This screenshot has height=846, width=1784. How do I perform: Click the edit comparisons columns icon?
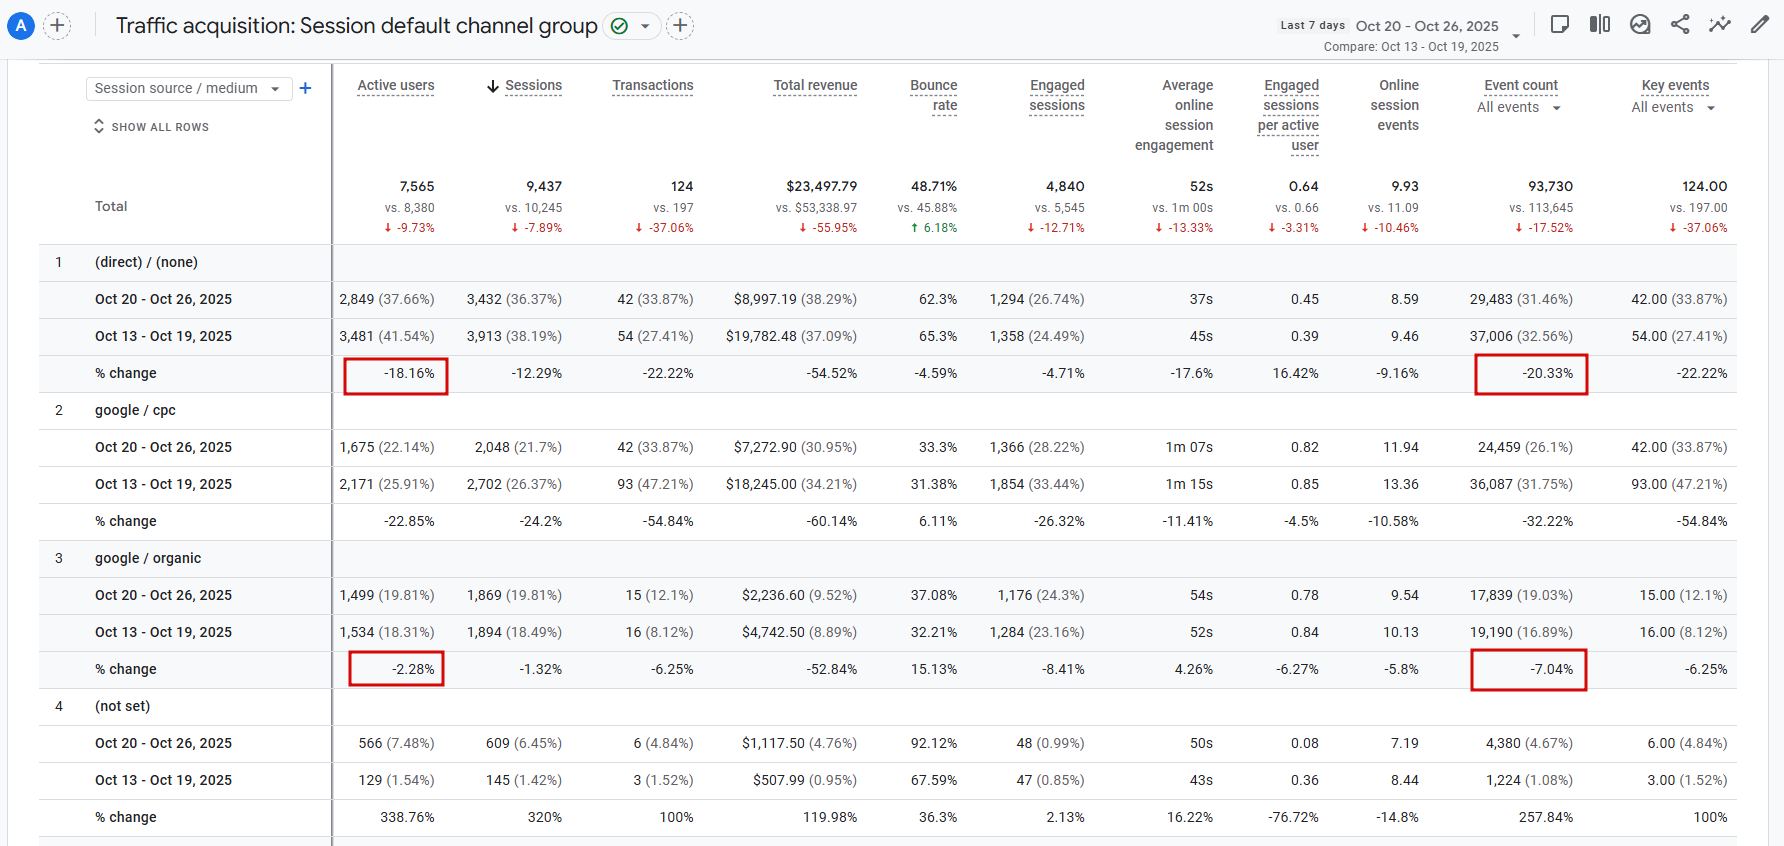1599,25
